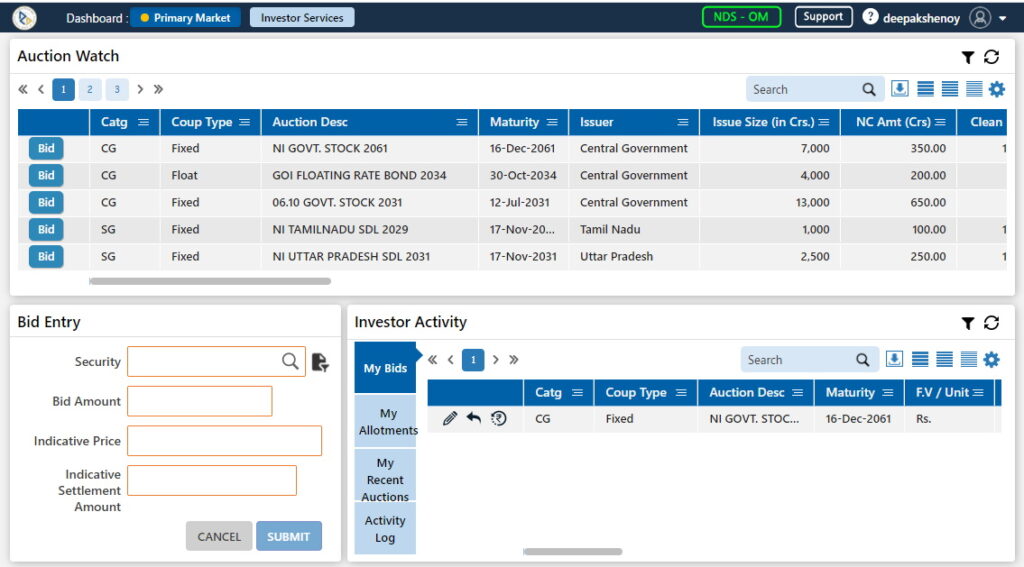The width and height of the screenshot is (1024, 567).
Task: Click the Auction Watch horizontal scrollbar
Action: [210, 281]
